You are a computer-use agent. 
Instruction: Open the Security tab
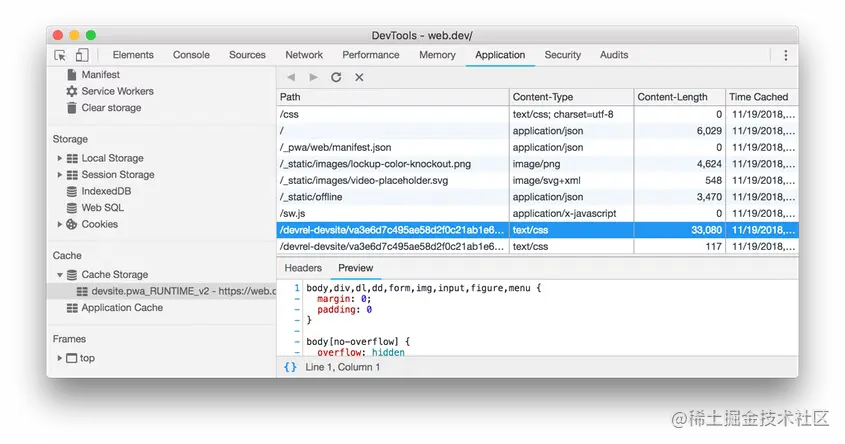[x=563, y=55]
